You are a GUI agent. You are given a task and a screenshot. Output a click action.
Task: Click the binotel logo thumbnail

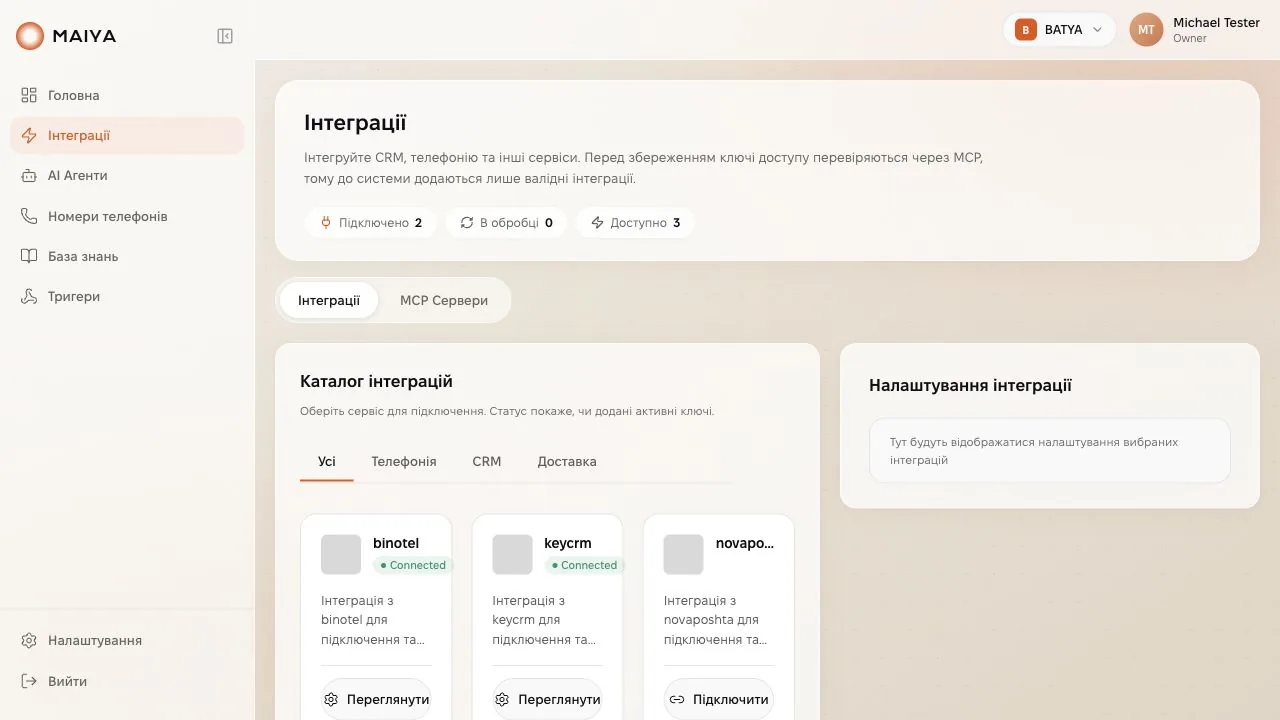(341, 554)
